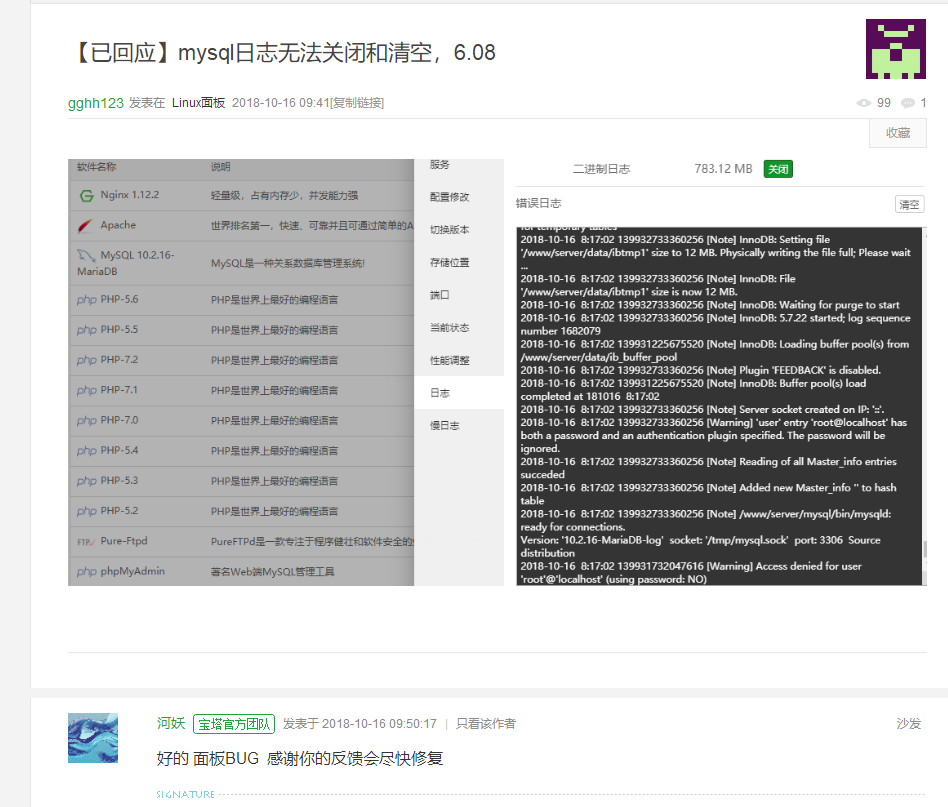Select the 当前状态 tab
Image resolution: width=948 pixels, height=807 pixels.
coord(449,328)
